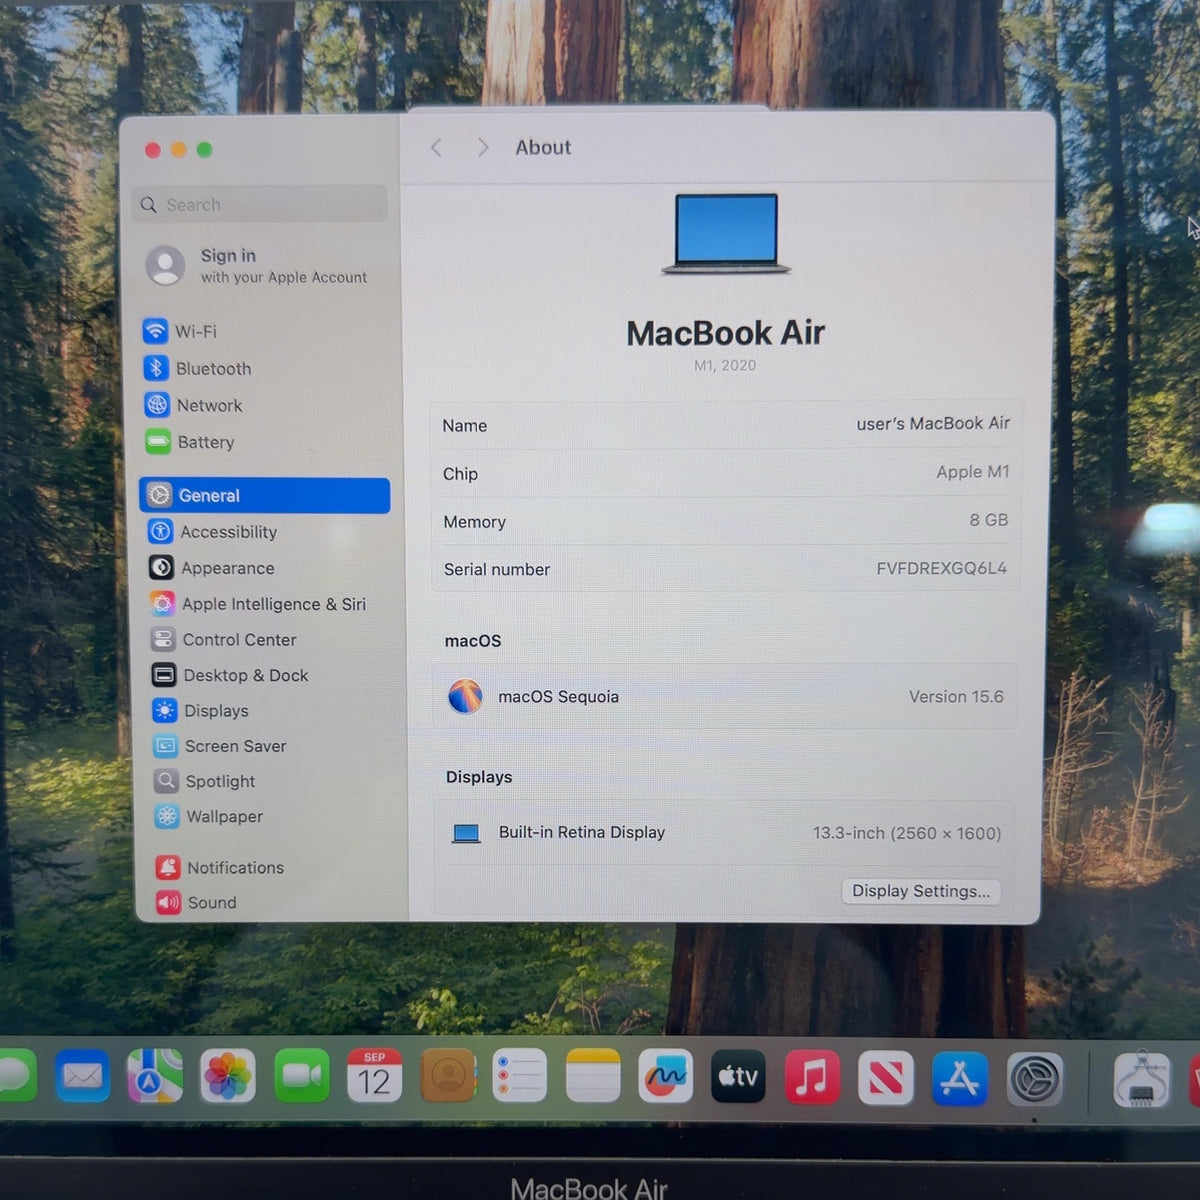
Task: Open News from the Dock
Action: (886, 1077)
